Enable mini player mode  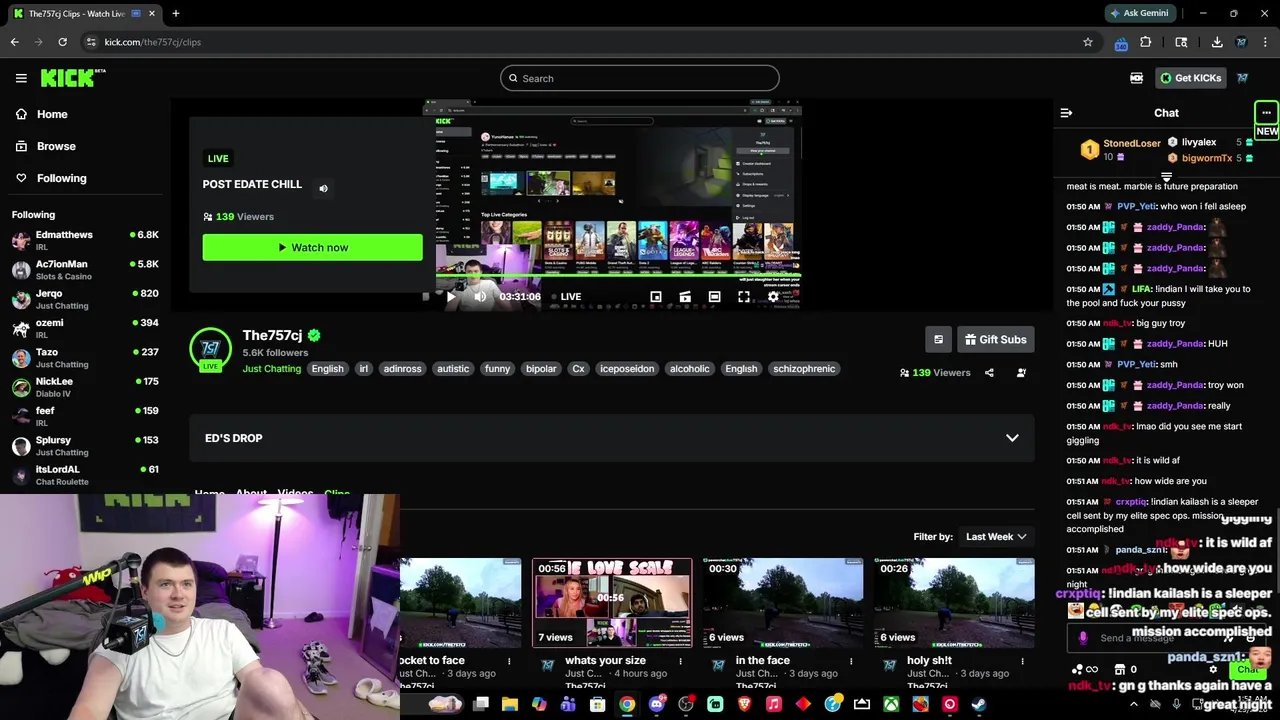tap(656, 297)
